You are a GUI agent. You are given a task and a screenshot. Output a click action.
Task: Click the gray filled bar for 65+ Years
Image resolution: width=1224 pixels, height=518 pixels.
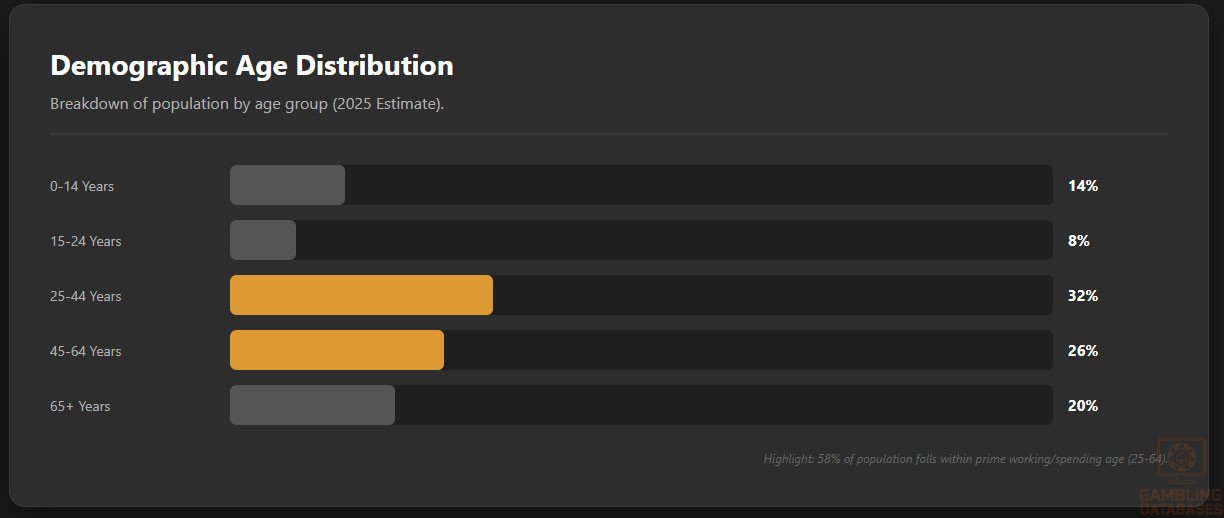312,405
